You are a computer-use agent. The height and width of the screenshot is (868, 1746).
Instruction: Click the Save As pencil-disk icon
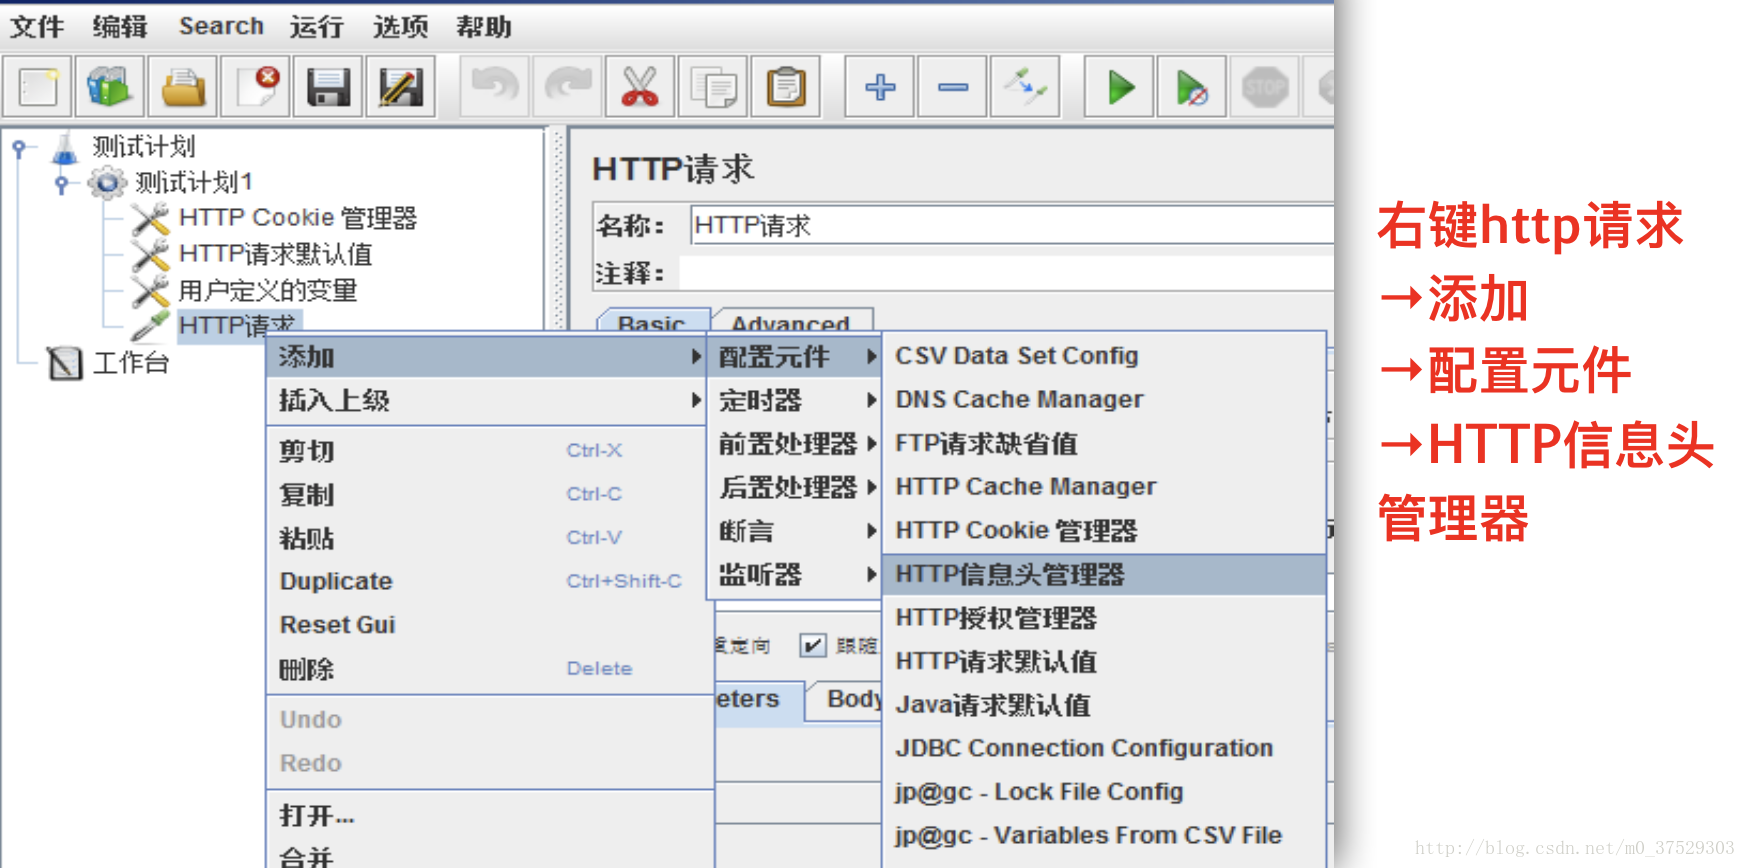(401, 87)
